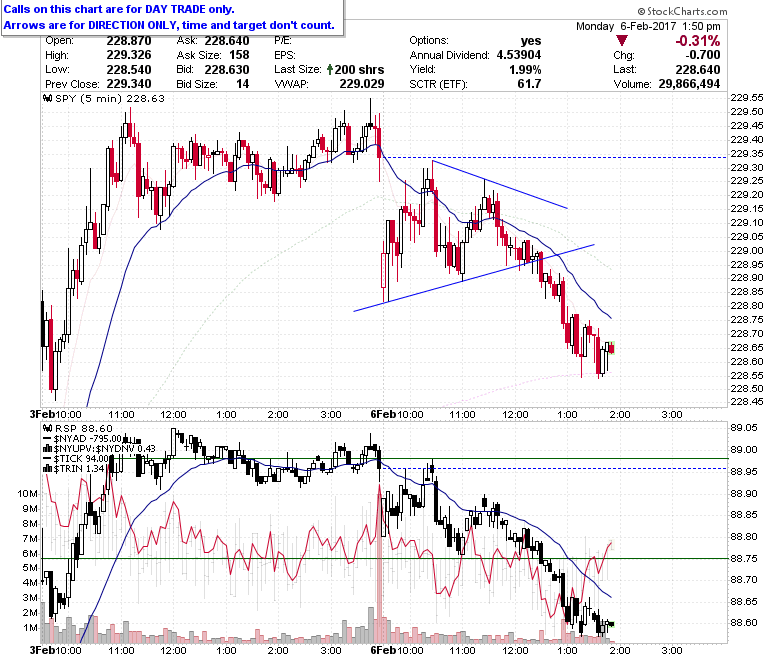Click the Bid Size value 14

tap(243, 84)
